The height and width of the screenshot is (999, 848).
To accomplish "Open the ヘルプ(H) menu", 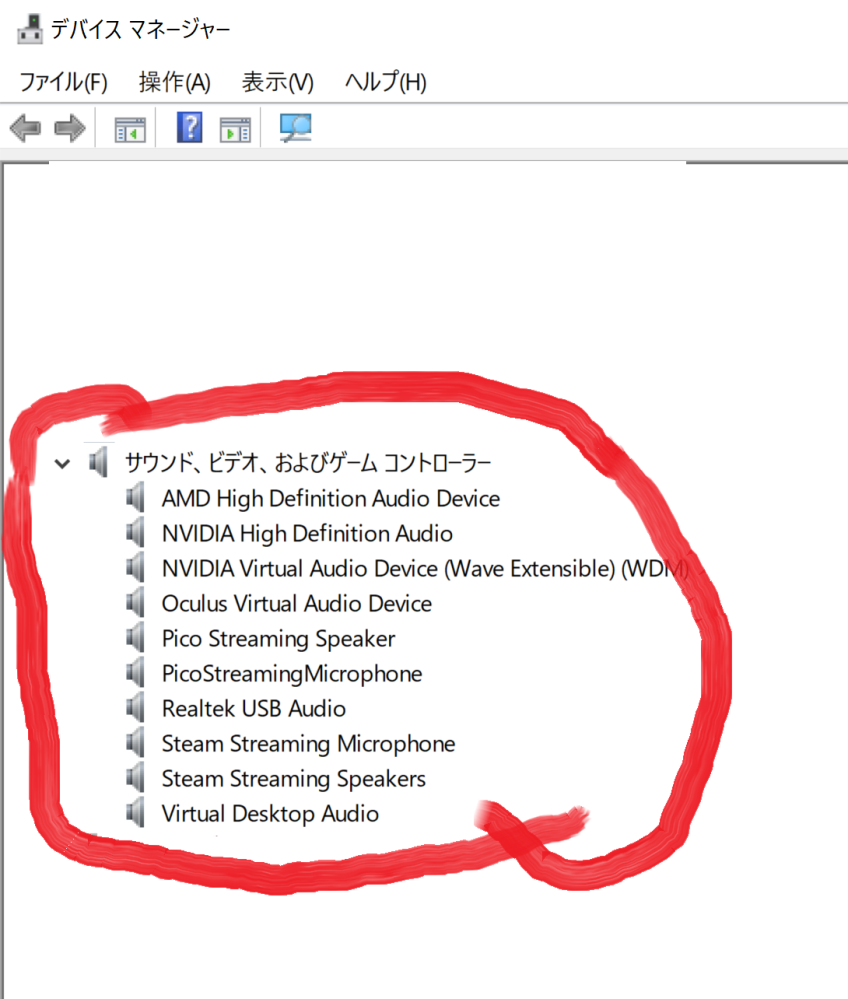I will pos(385,82).
